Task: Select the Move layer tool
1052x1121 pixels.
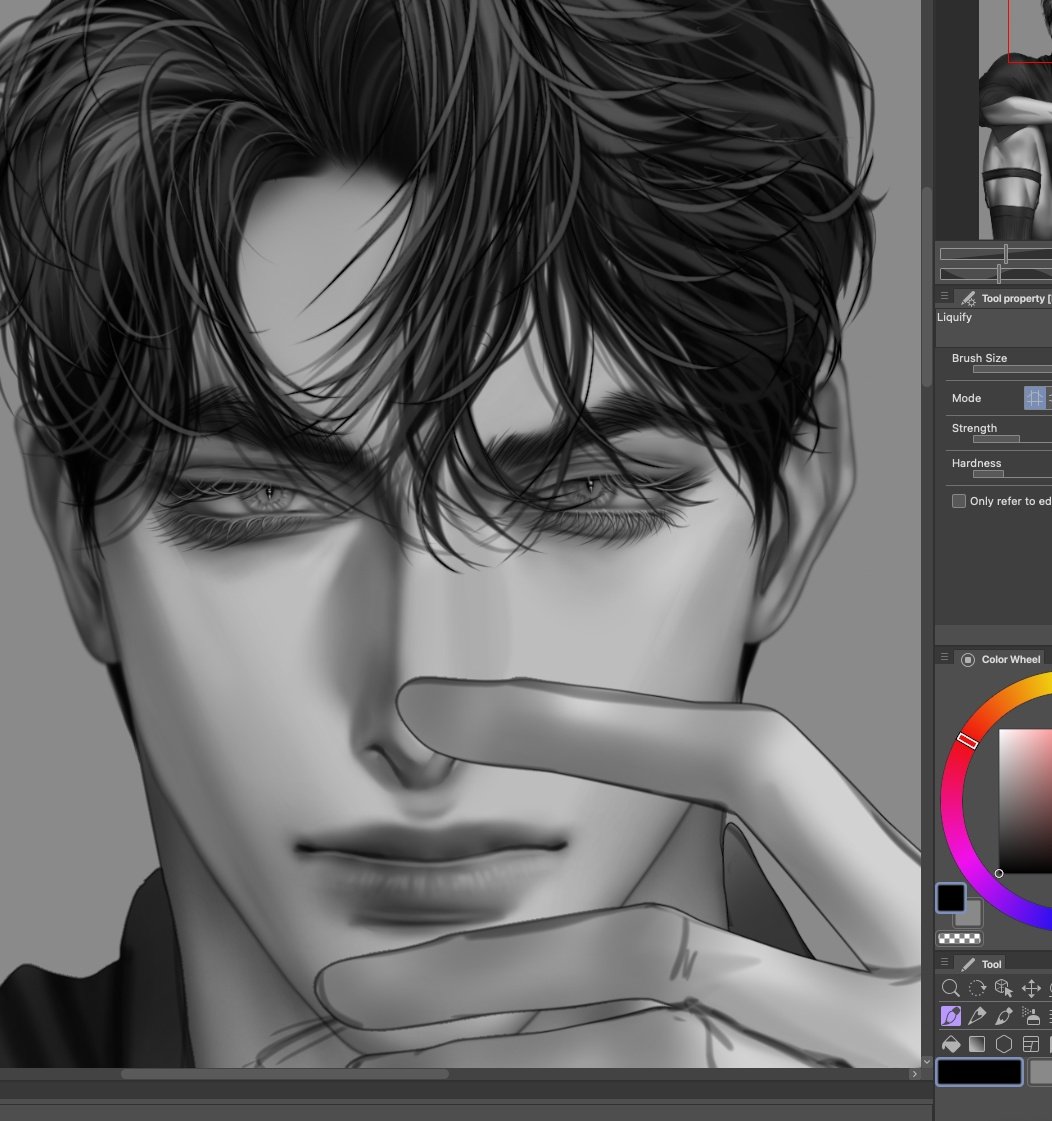Action: pos(1031,988)
